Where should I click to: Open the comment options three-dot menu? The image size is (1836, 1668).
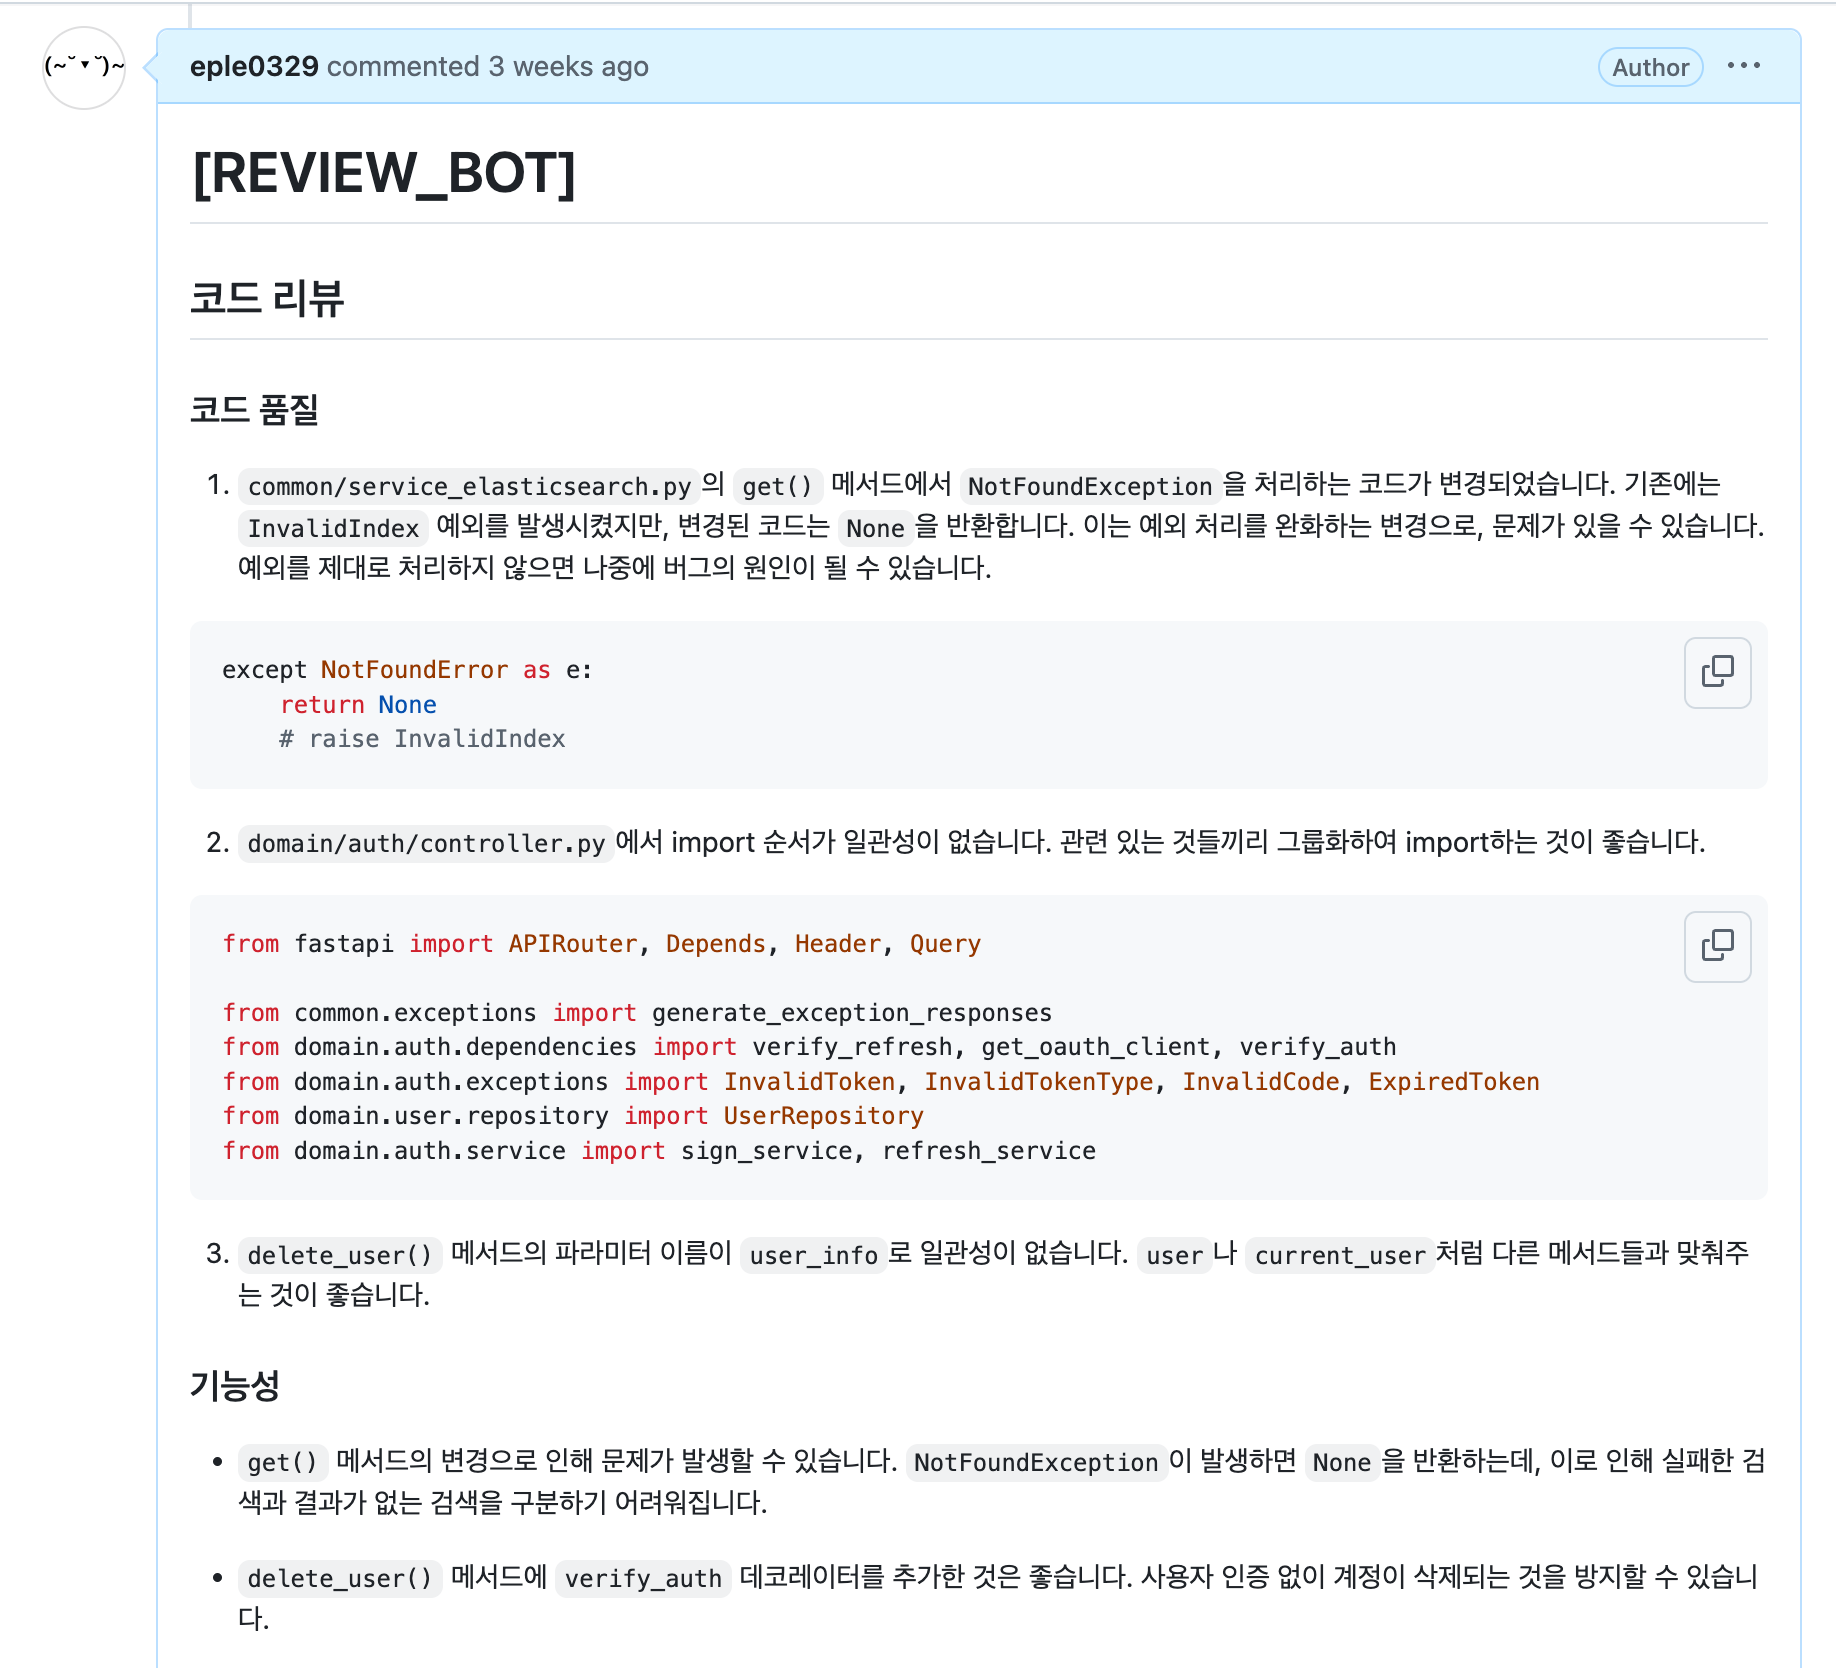coord(1744,66)
